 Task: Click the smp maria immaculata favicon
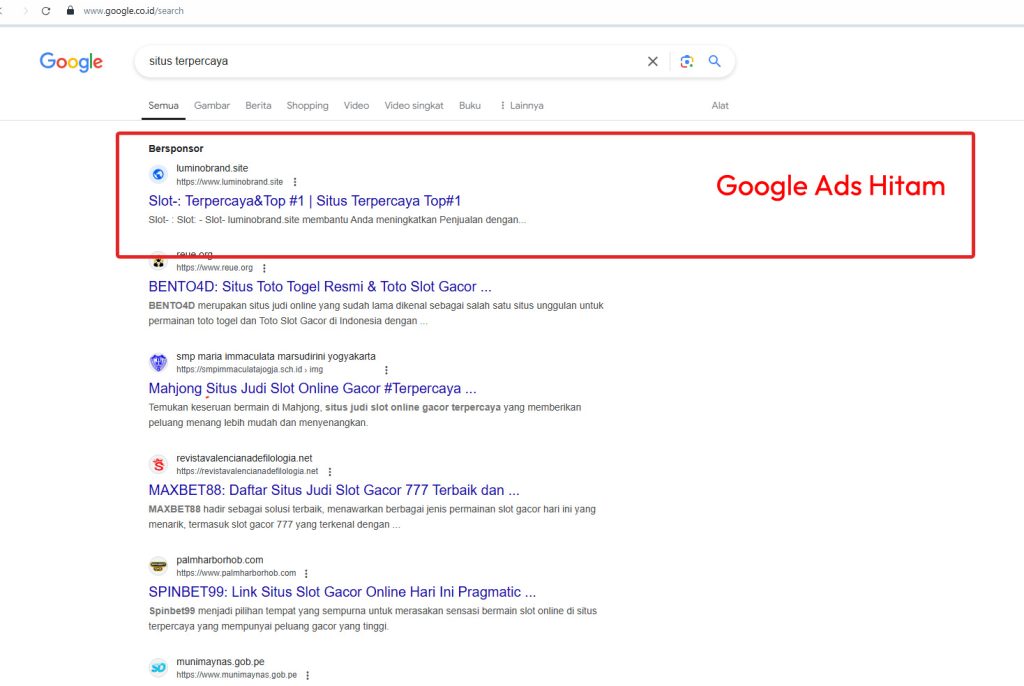pos(158,363)
